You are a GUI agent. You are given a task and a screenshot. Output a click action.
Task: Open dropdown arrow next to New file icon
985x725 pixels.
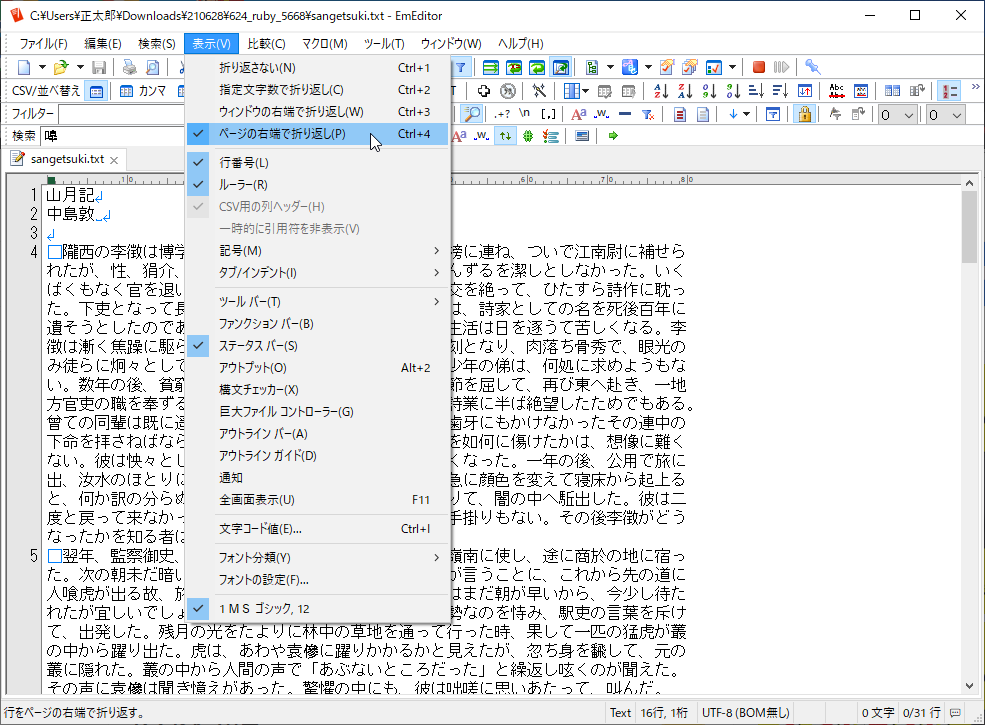(x=42, y=67)
